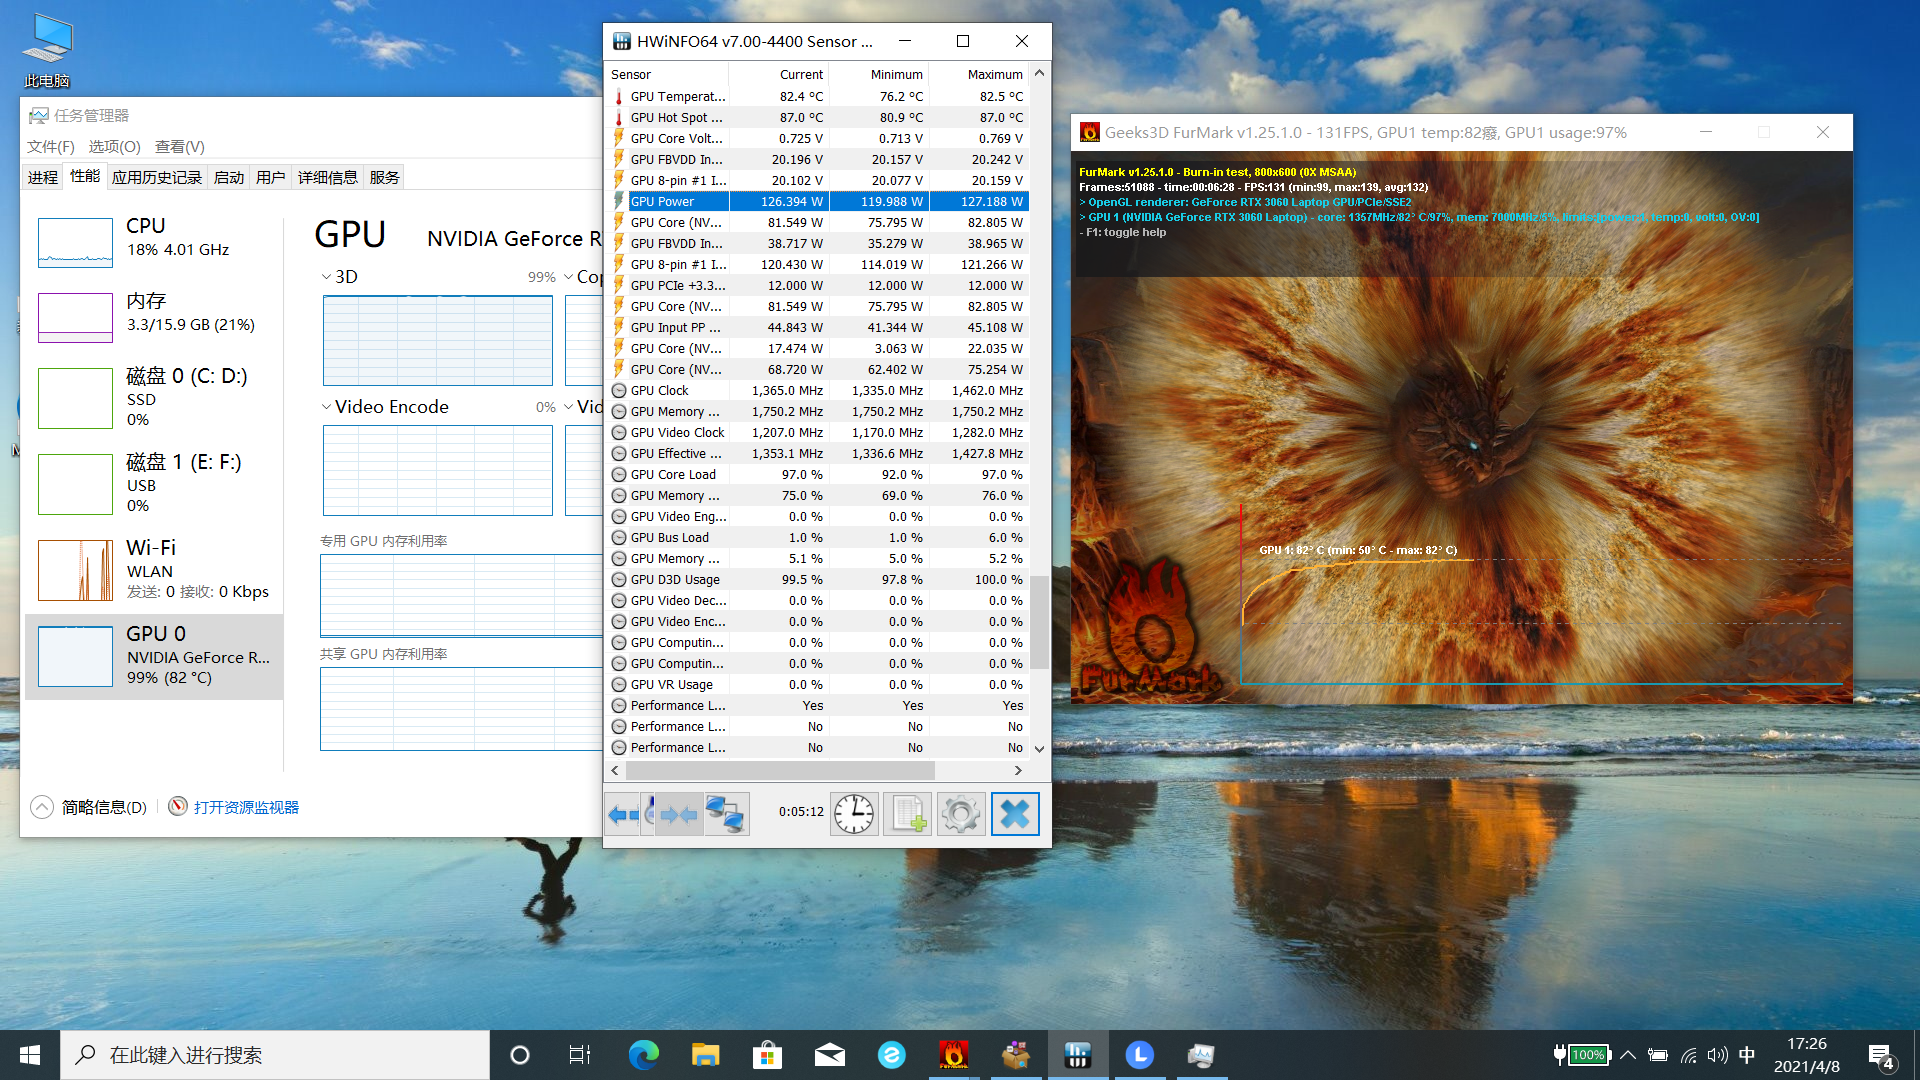1920x1080 pixels.
Task: Select the GPU 0 item in sidebar
Action: [x=155, y=655]
